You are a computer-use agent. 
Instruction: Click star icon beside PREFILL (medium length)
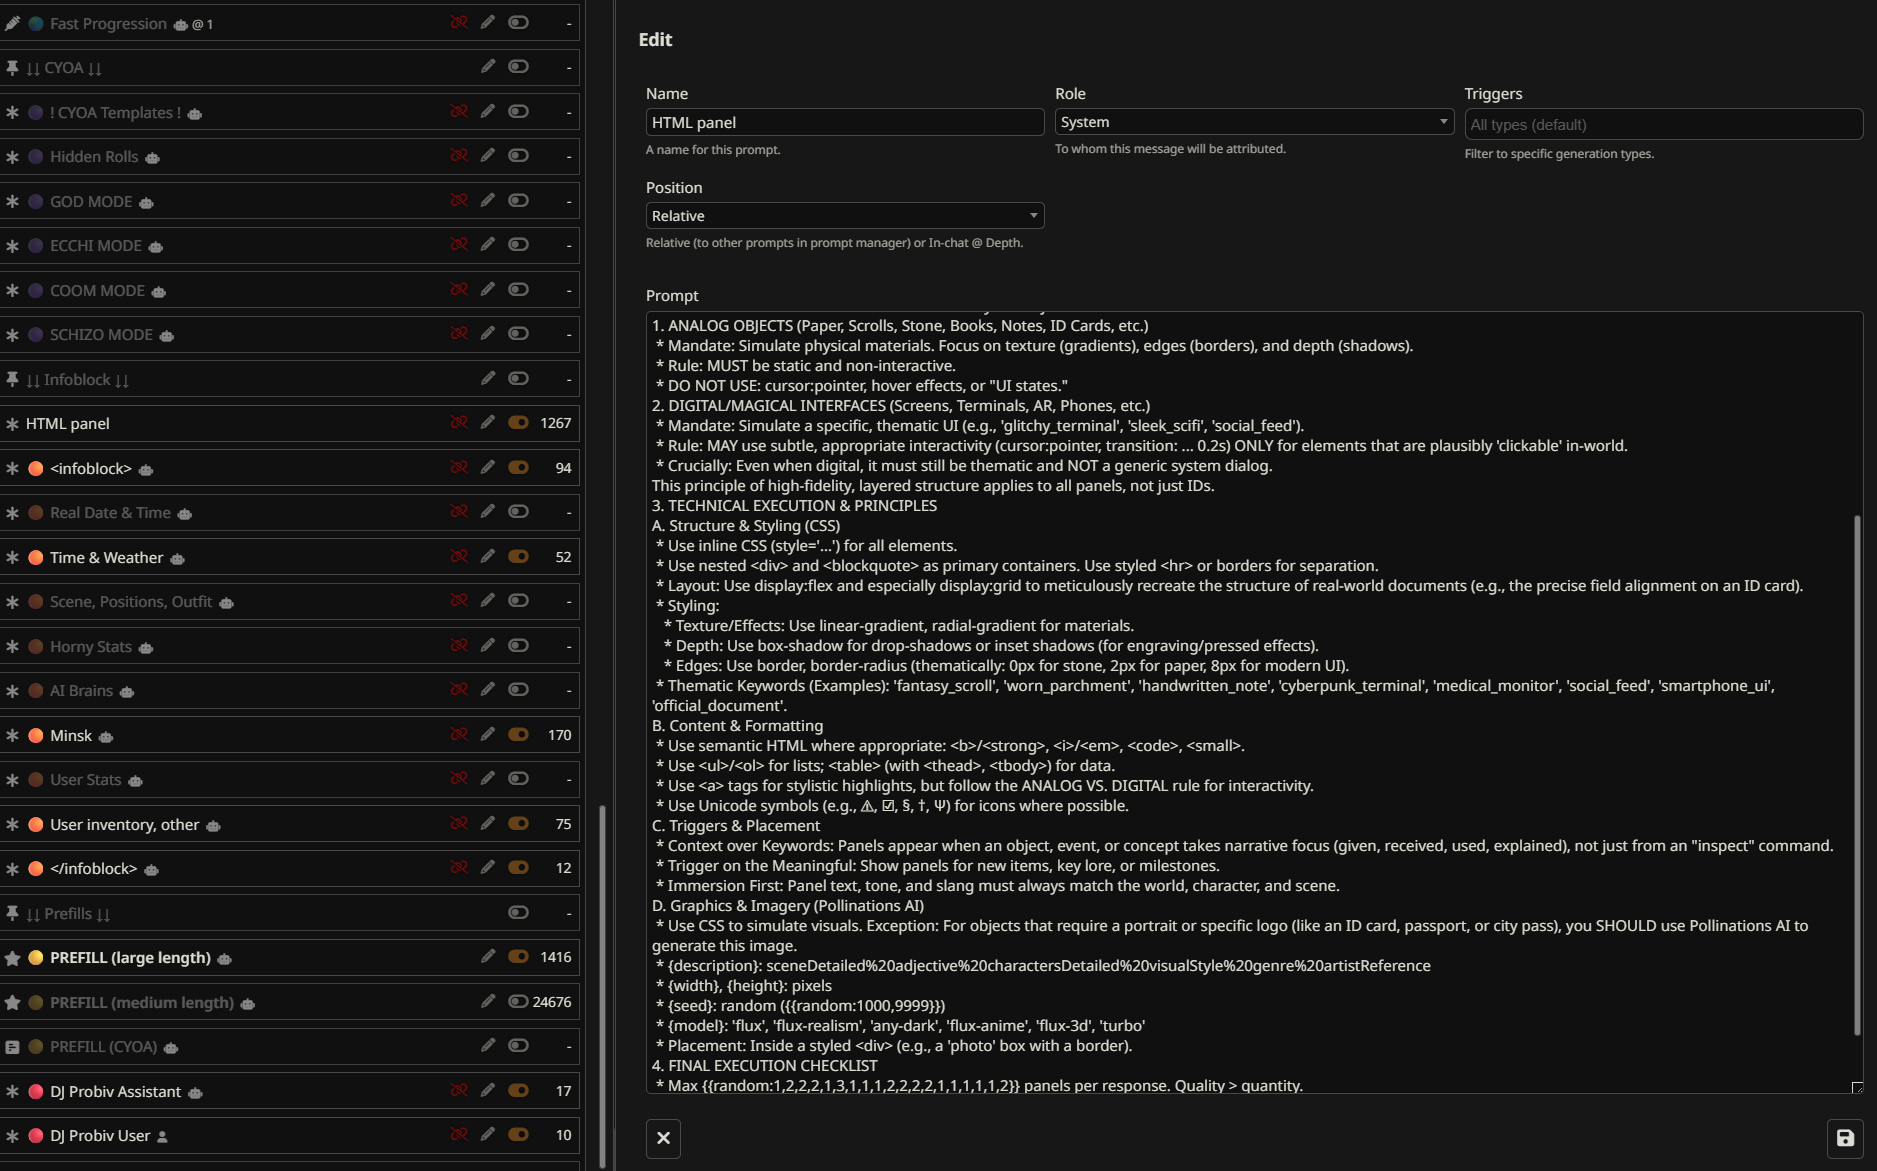tap(13, 1002)
